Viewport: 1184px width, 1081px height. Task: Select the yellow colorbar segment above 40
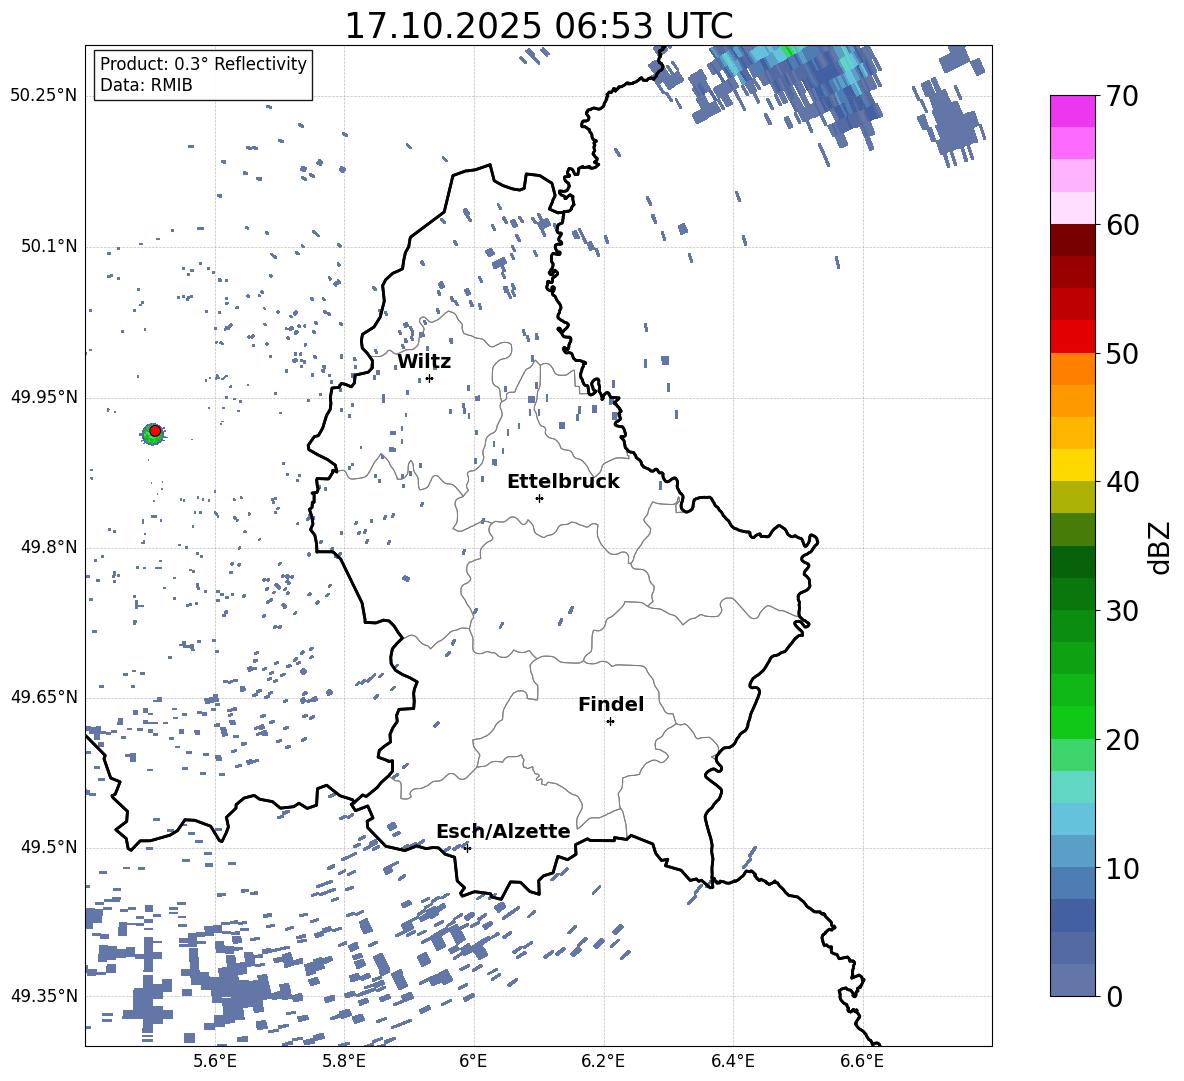pos(1073,465)
